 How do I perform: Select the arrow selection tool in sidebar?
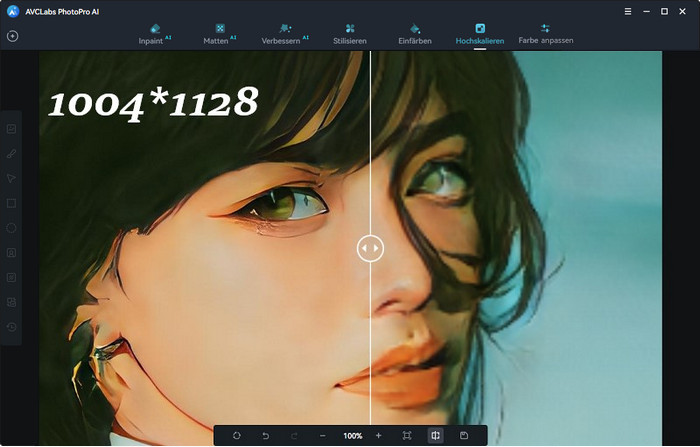[x=12, y=179]
